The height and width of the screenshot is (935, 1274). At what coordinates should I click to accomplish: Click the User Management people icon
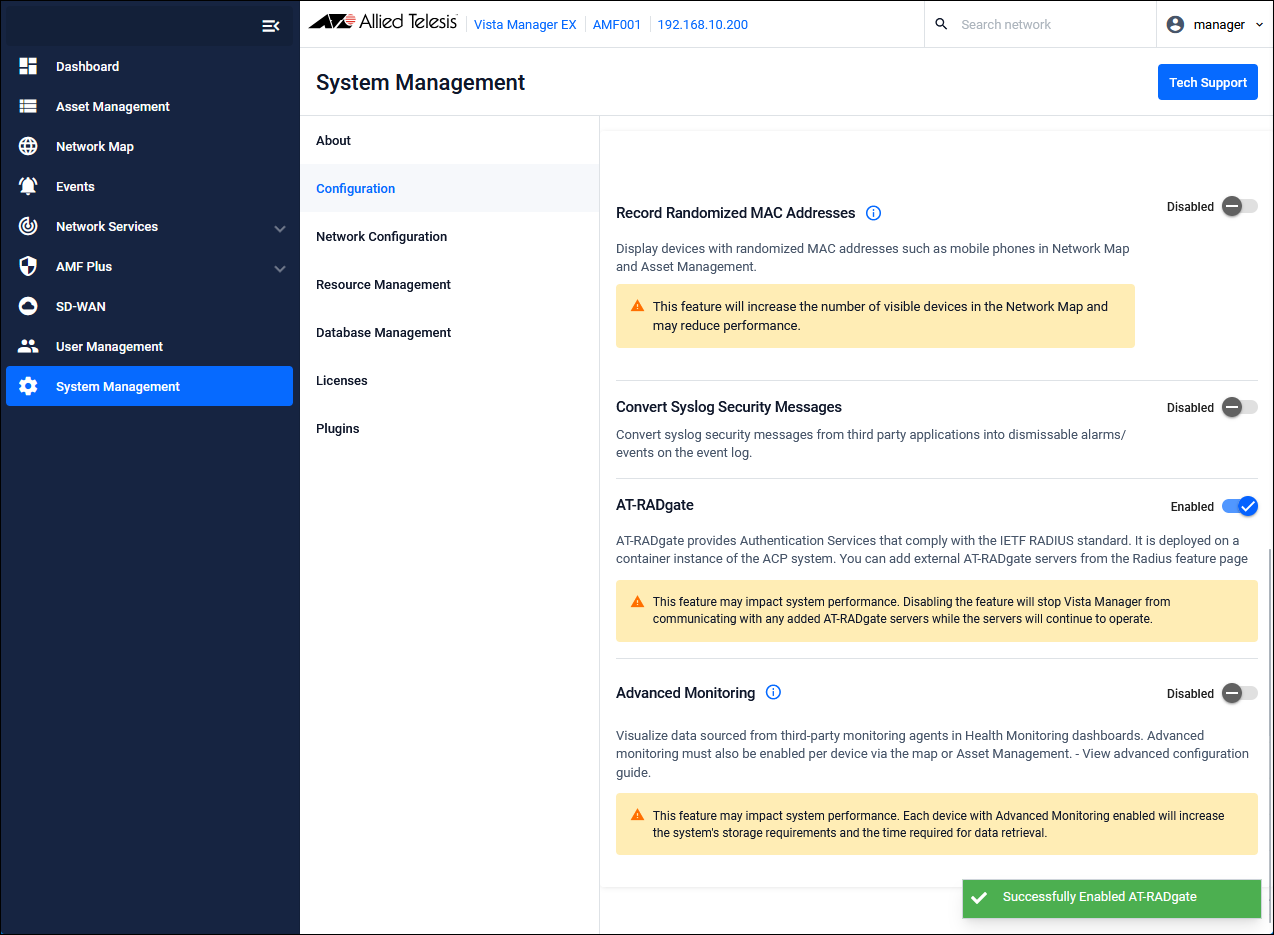point(28,346)
